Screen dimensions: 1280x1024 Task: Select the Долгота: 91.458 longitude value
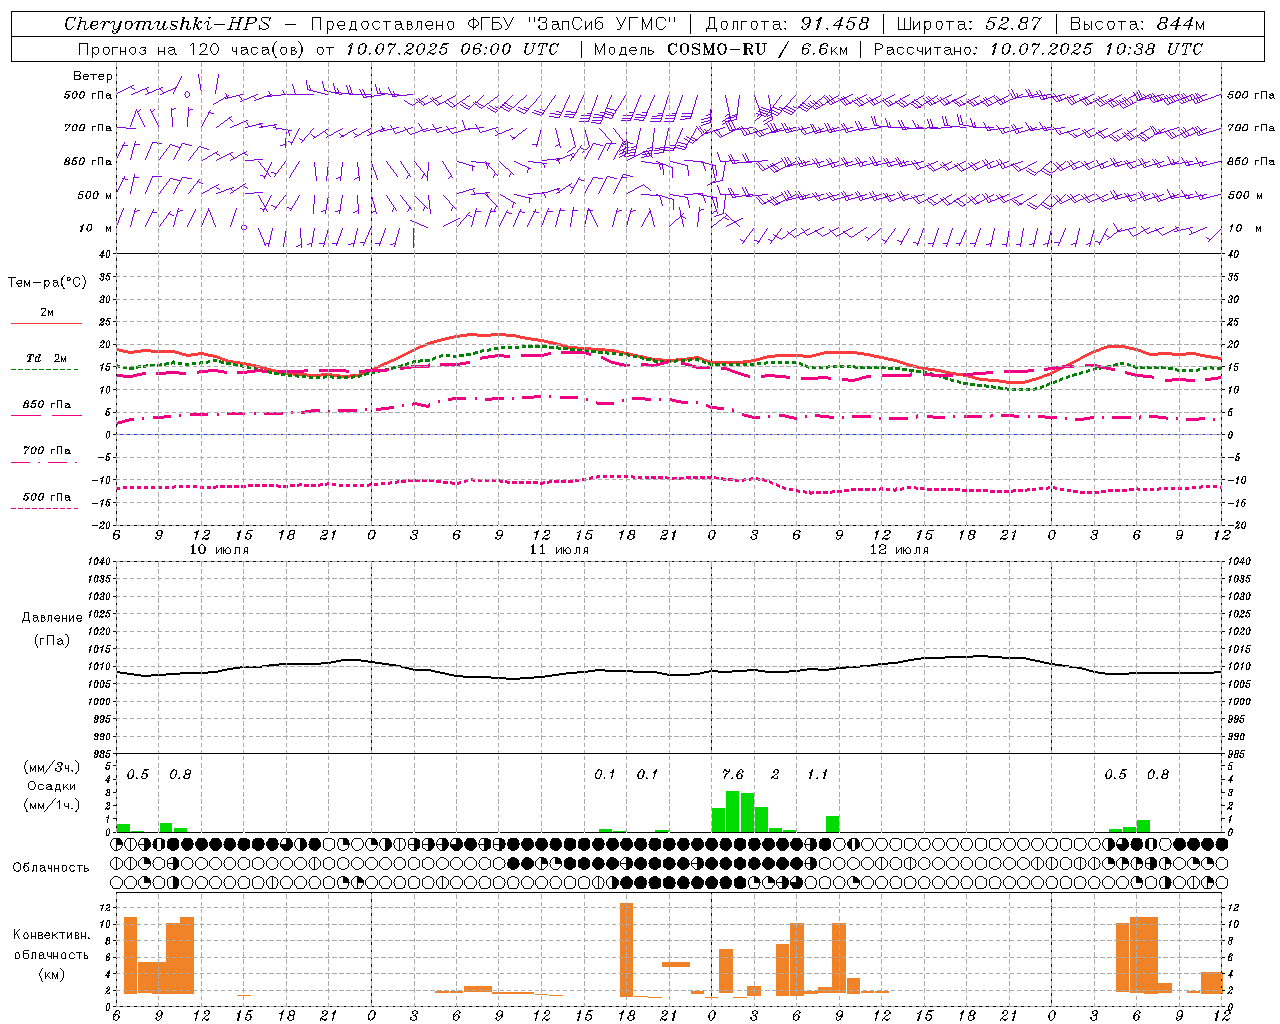point(787,24)
